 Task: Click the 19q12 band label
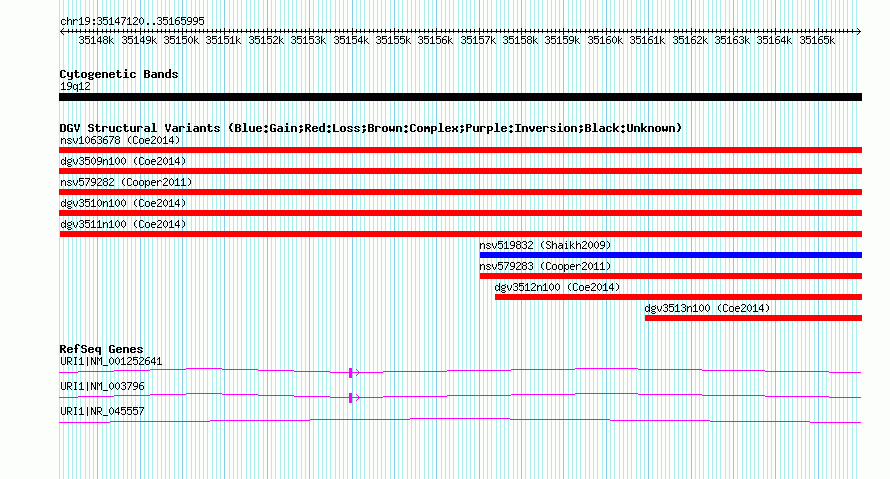point(75,86)
